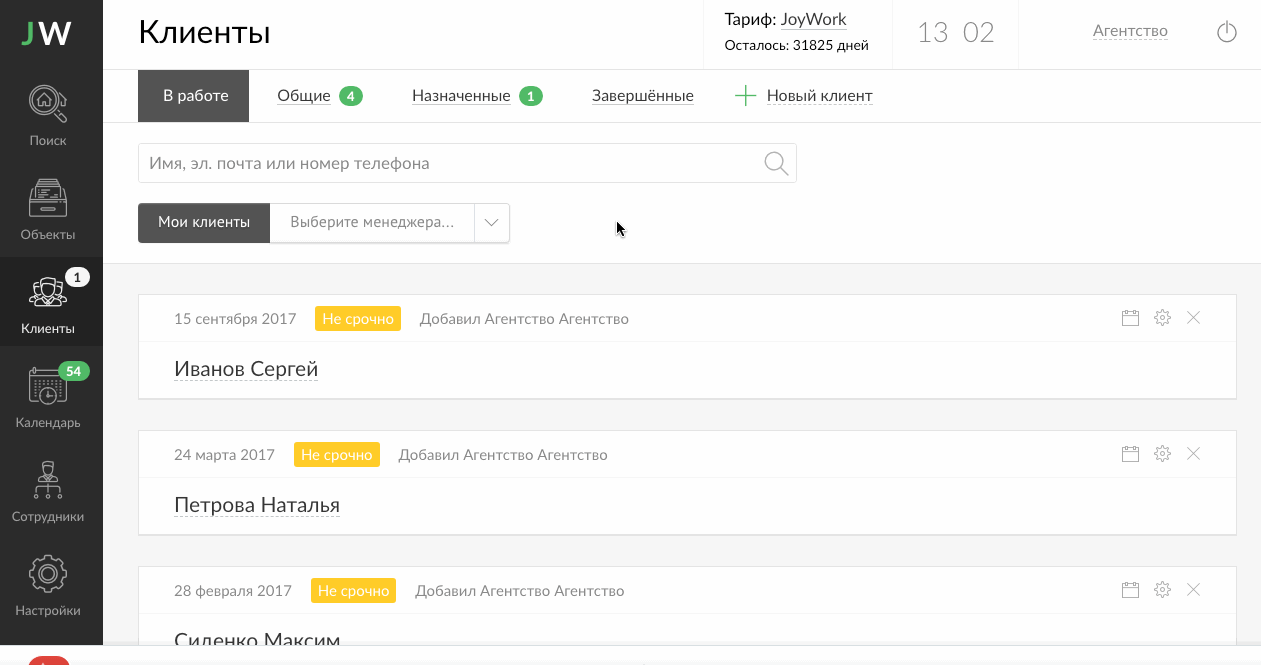Viewport: 1261px width, 665px height.
Task: Open Настройки gear in sidebar
Action: 48,585
